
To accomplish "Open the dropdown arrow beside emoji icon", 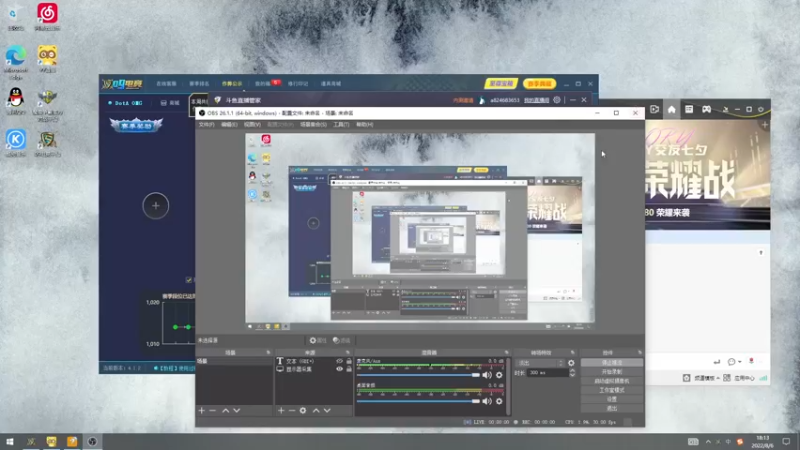I will (739, 362).
